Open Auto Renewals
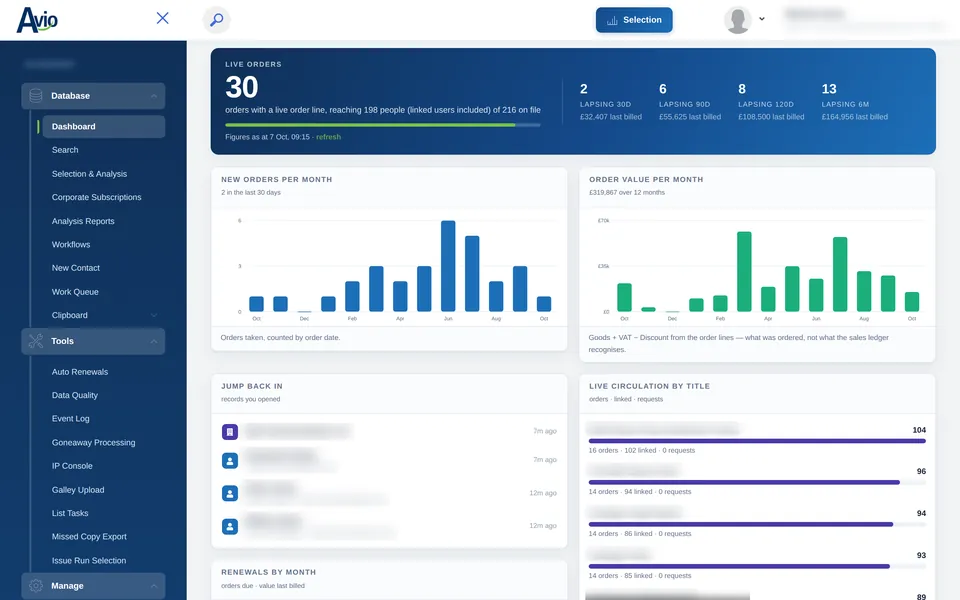Viewport: 960px width, 600px height. [80, 372]
